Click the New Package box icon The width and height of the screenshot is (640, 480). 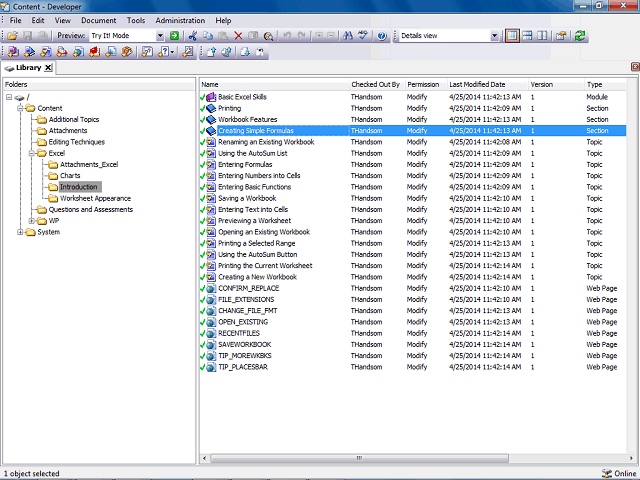point(127,52)
